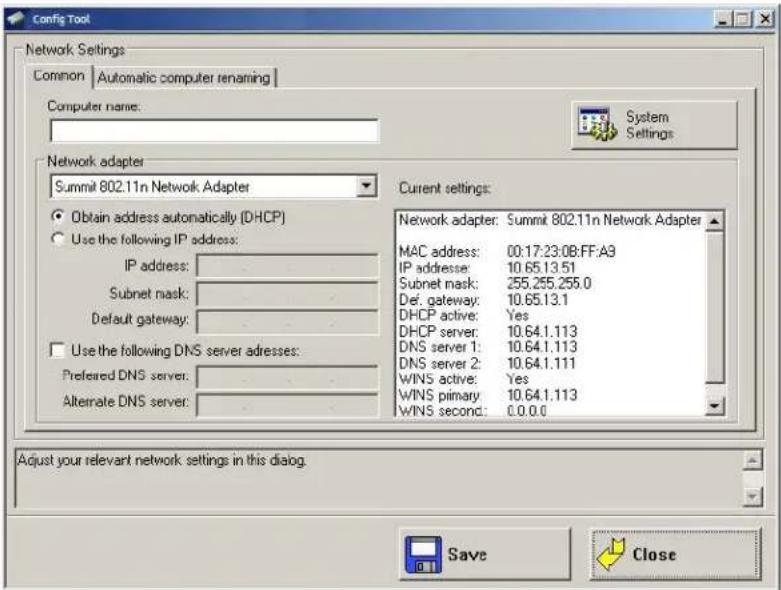Click the subnet mask value 255.255.255.0

[549, 283]
